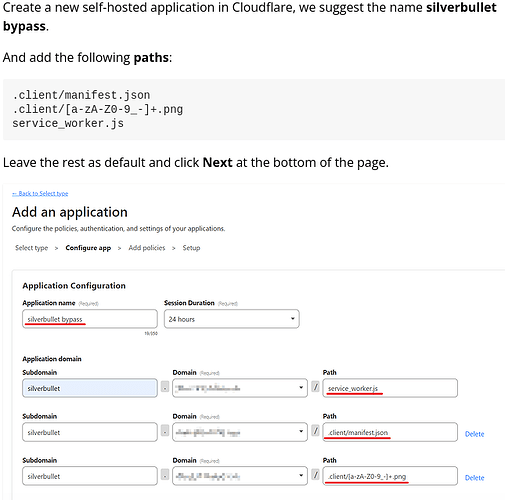Expand the first row Domain dropdown

240,388
